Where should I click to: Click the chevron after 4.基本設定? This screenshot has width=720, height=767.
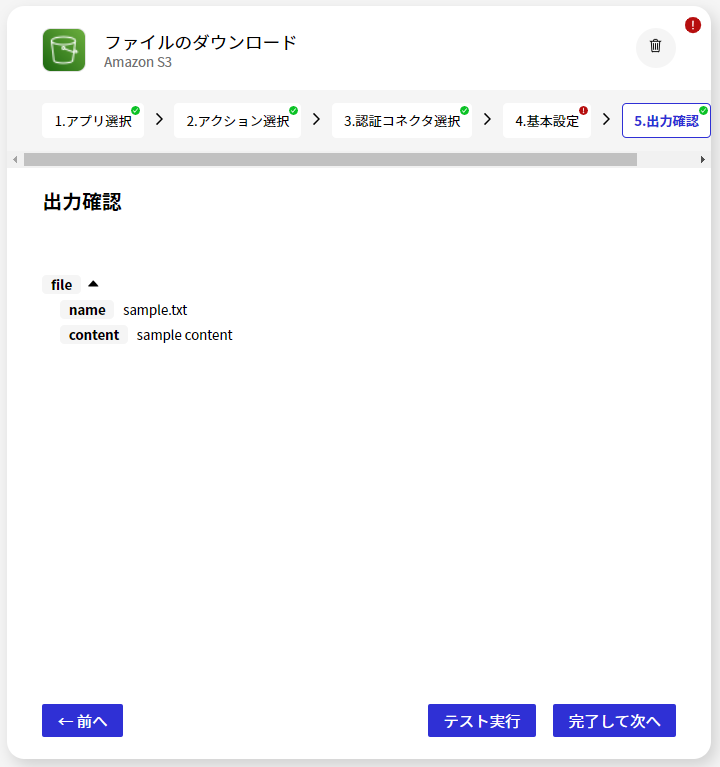tap(607, 119)
